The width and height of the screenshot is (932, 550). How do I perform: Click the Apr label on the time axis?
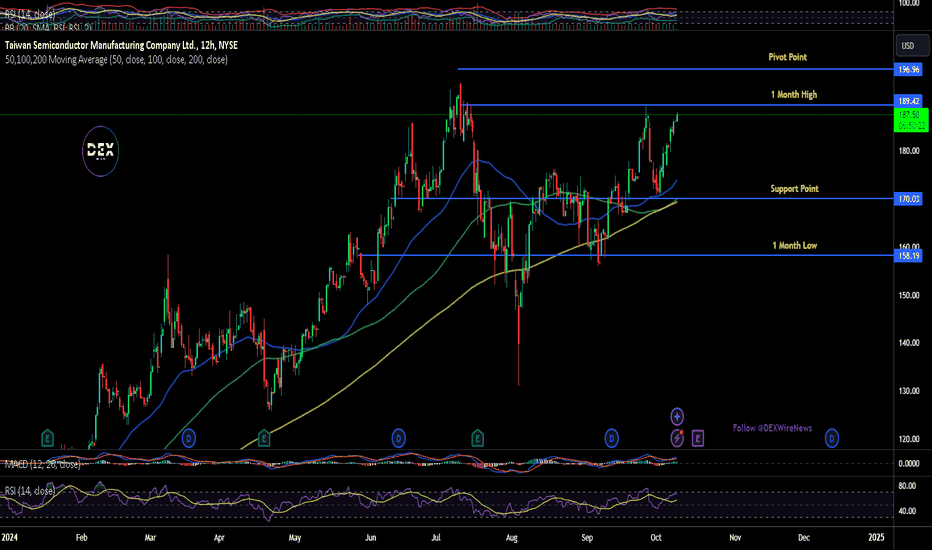[219, 538]
